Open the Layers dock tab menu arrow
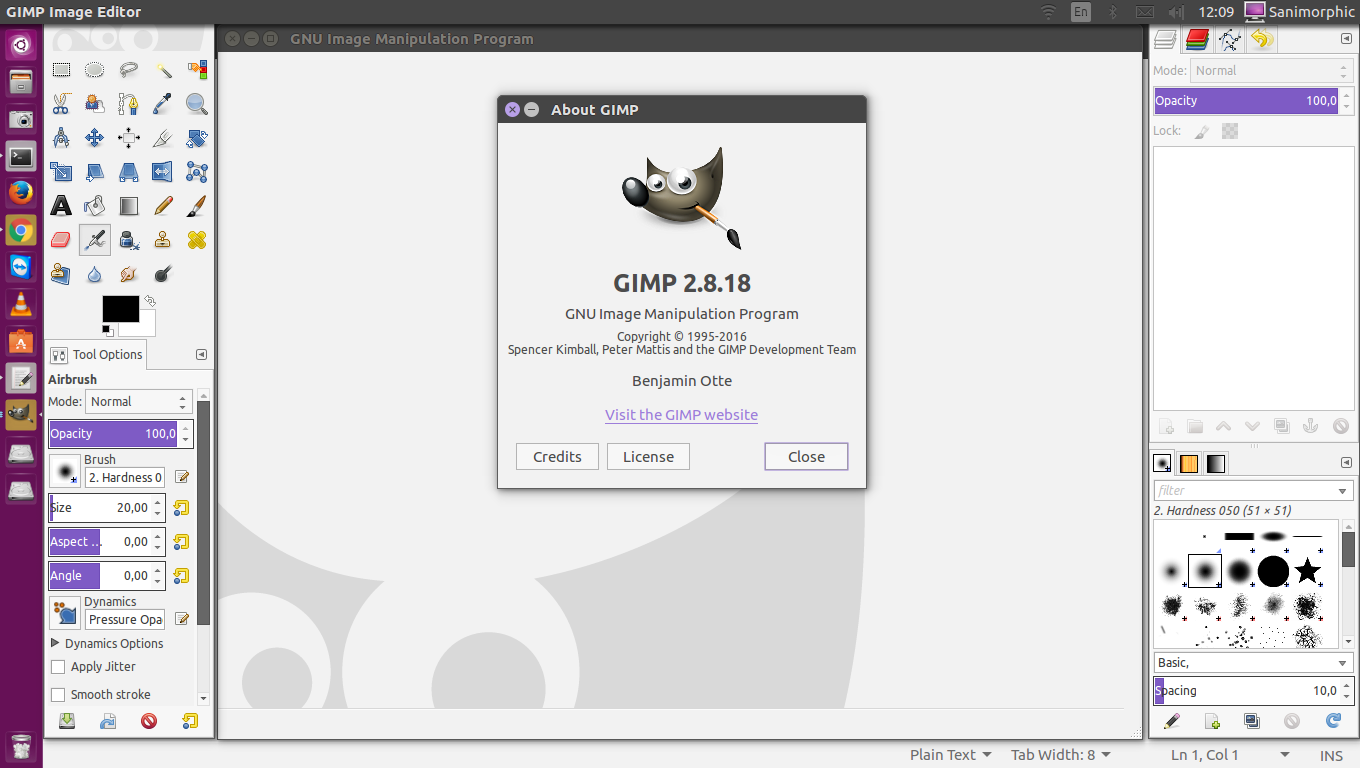The width and height of the screenshot is (1360, 768). point(1346,39)
